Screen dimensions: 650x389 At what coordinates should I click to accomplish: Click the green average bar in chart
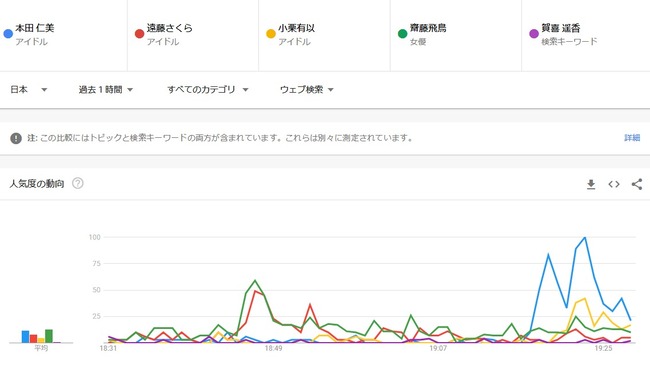(49, 336)
